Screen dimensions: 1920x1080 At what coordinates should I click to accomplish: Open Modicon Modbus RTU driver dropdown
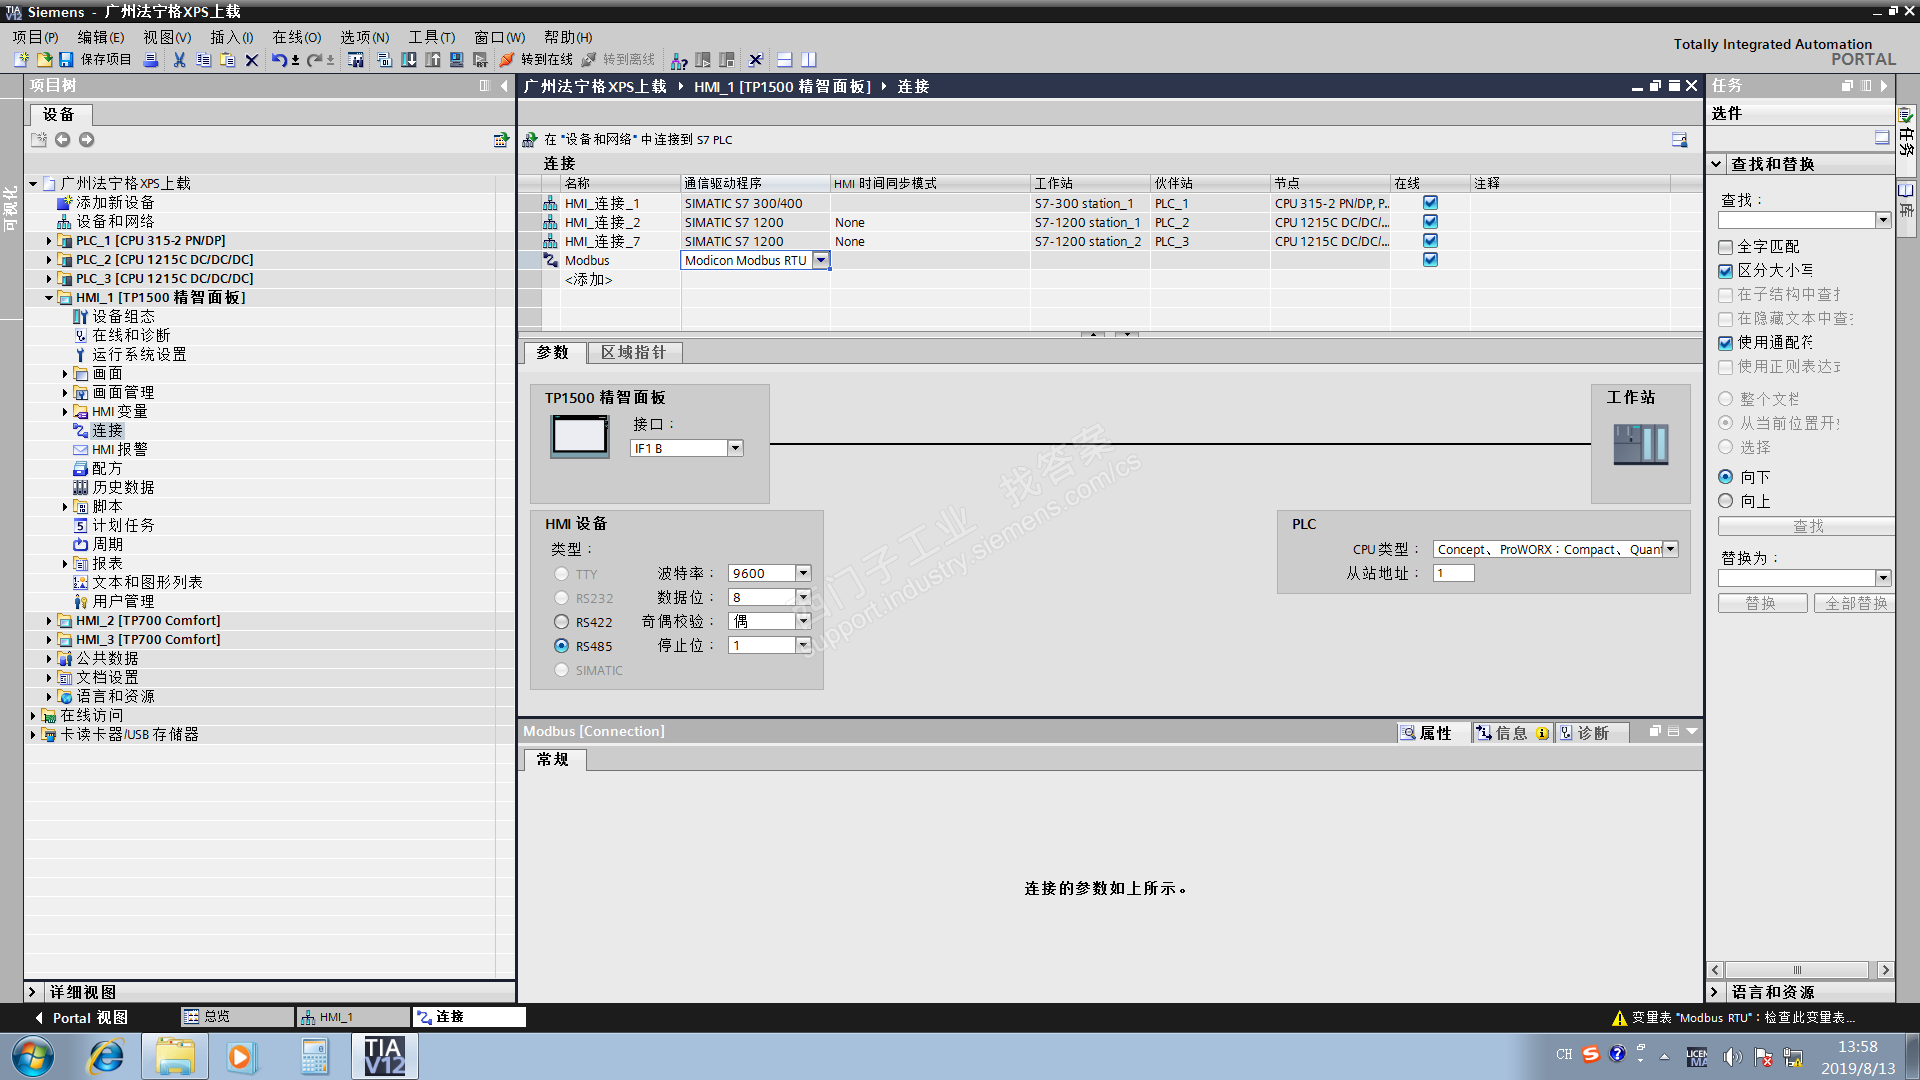[x=821, y=260]
